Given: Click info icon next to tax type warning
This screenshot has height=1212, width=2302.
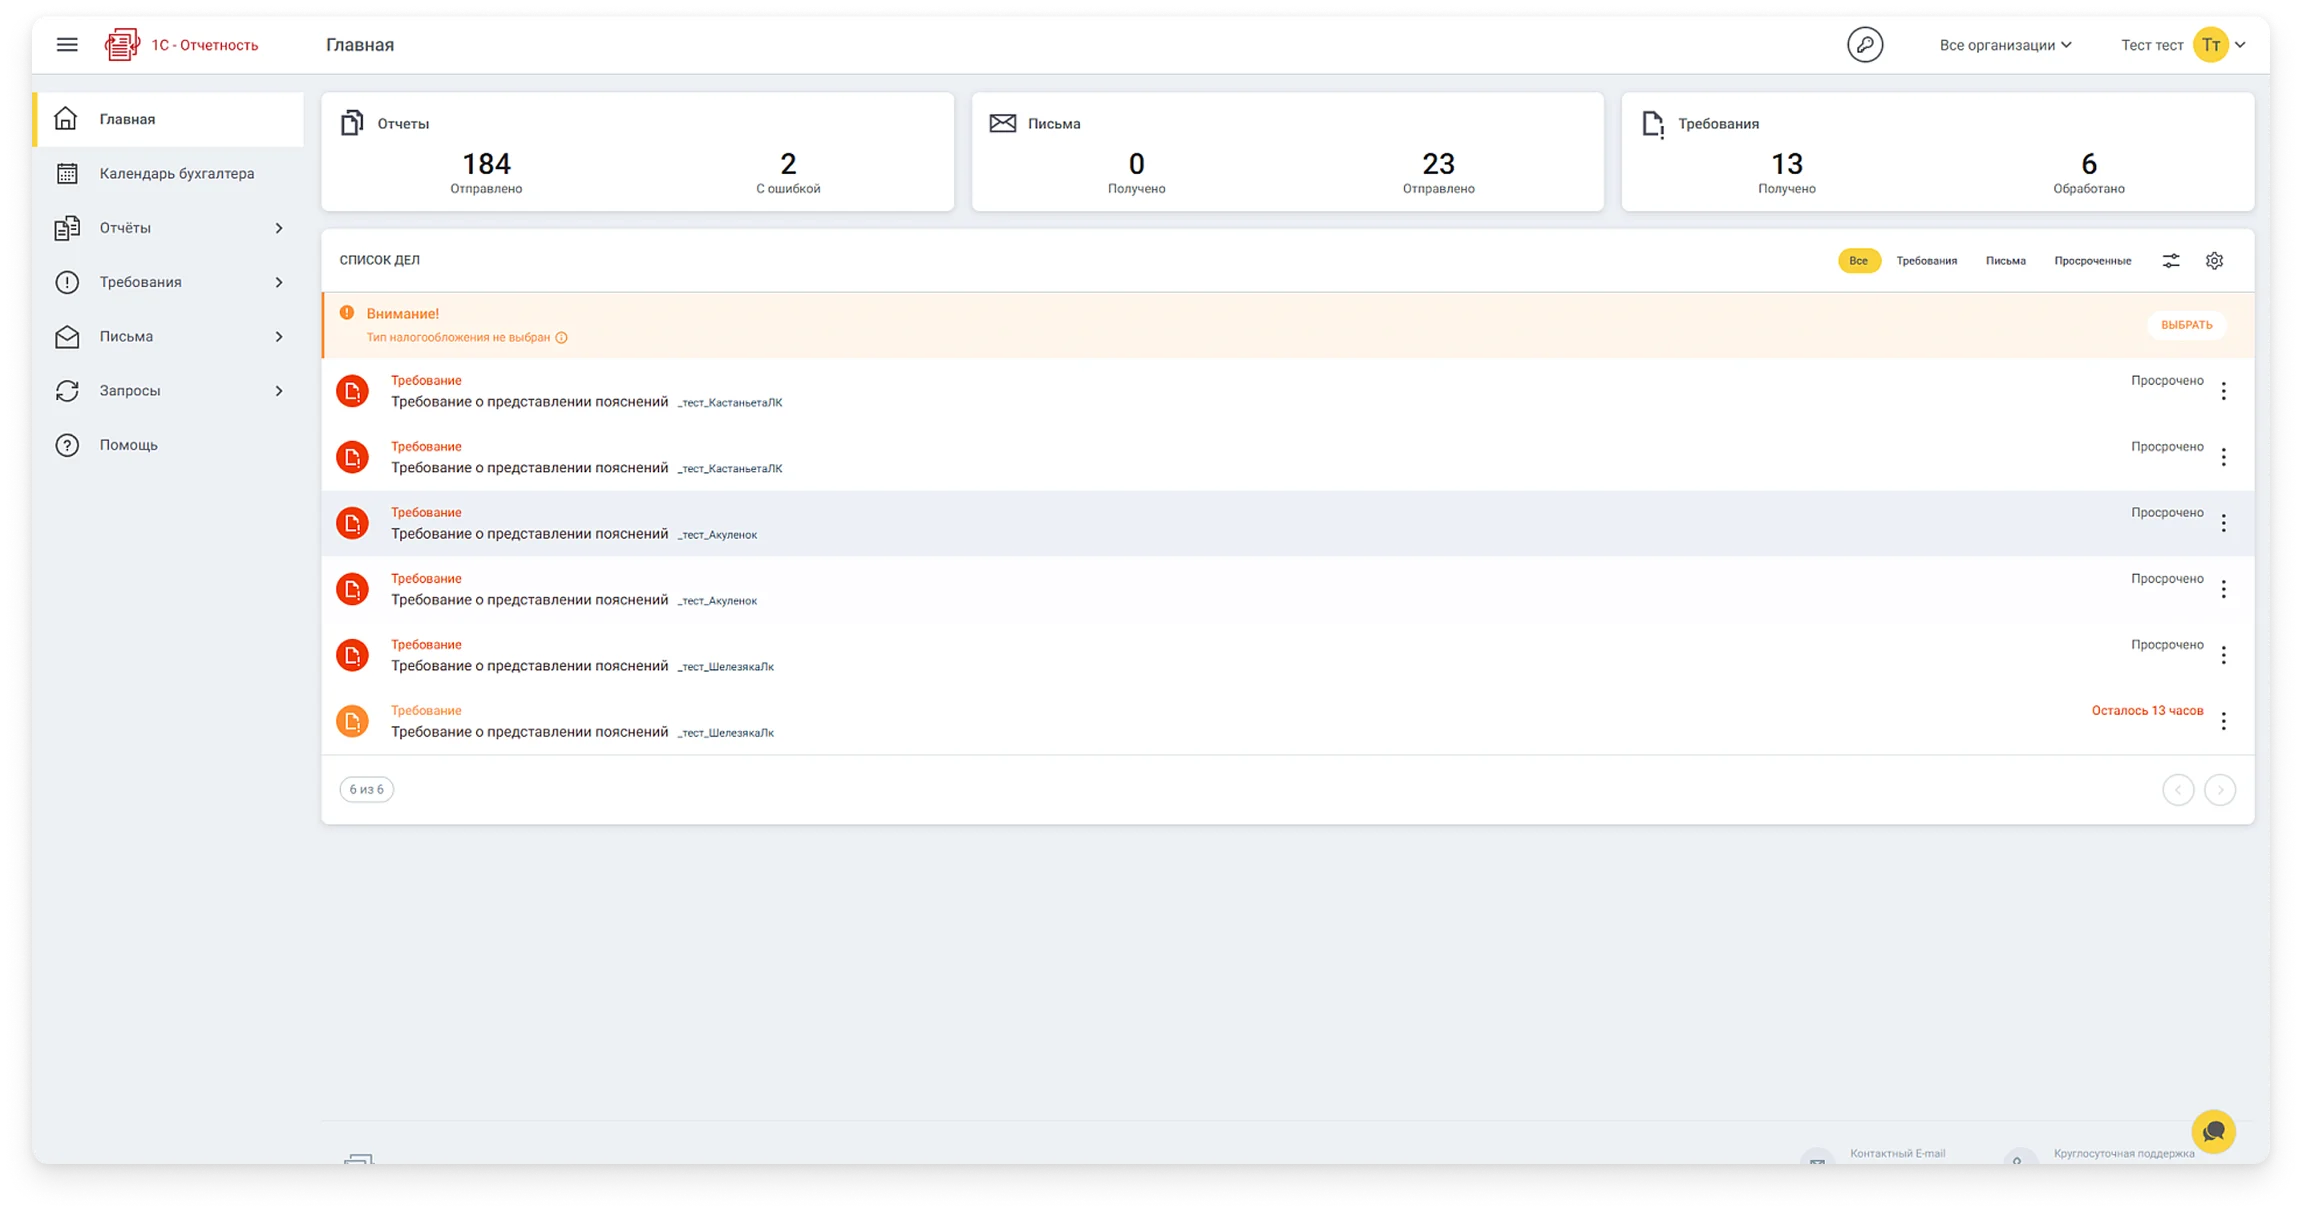Looking at the screenshot, I should click(x=561, y=338).
